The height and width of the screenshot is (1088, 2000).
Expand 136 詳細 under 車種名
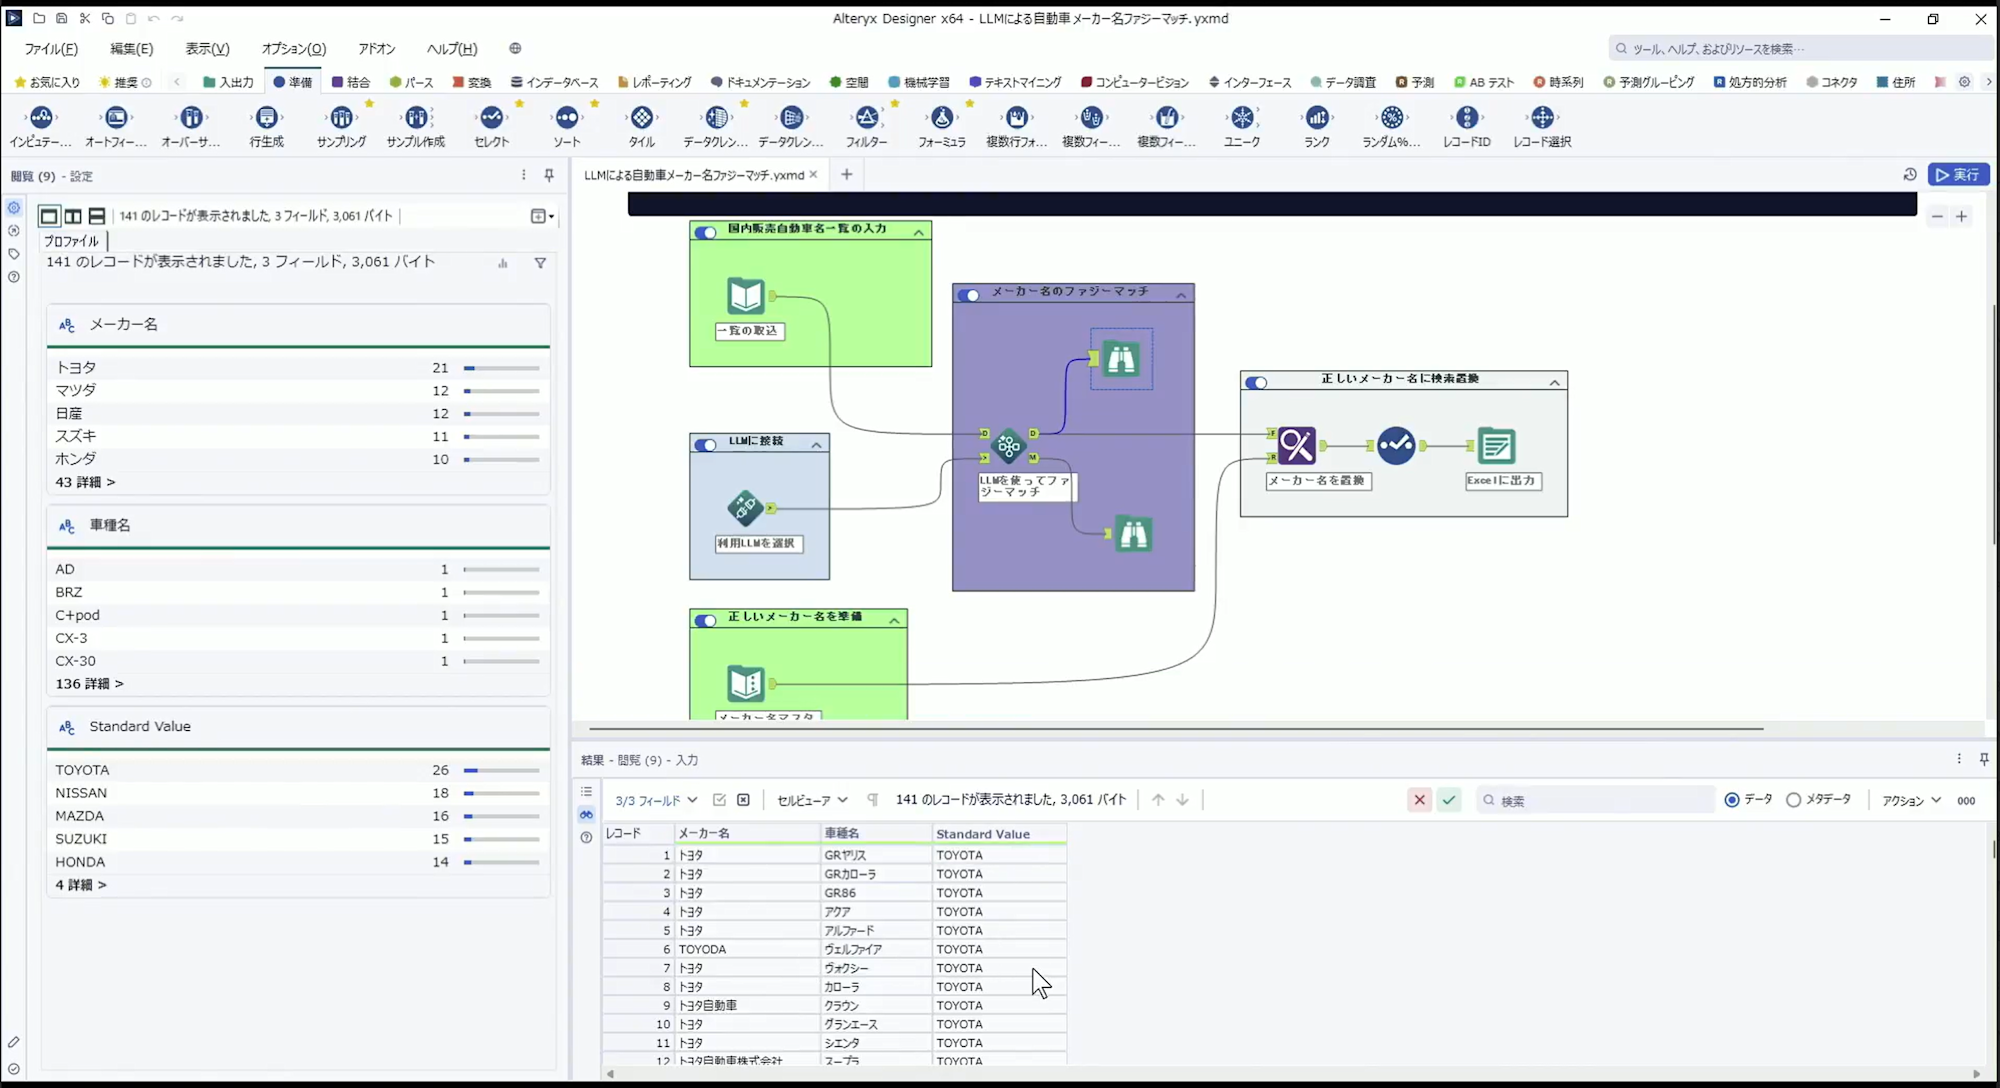click(89, 684)
